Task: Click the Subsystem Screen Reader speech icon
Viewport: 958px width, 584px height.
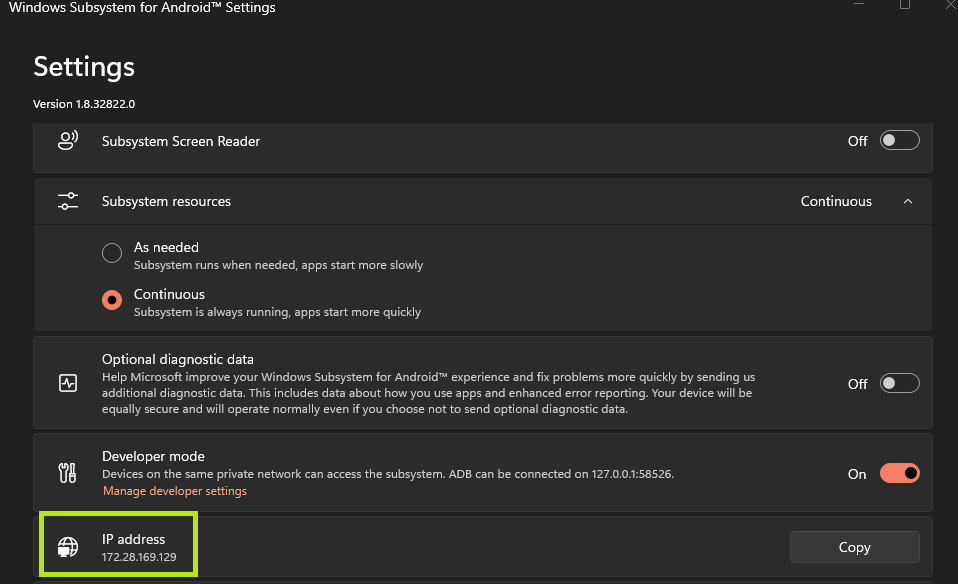Action: coord(68,141)
